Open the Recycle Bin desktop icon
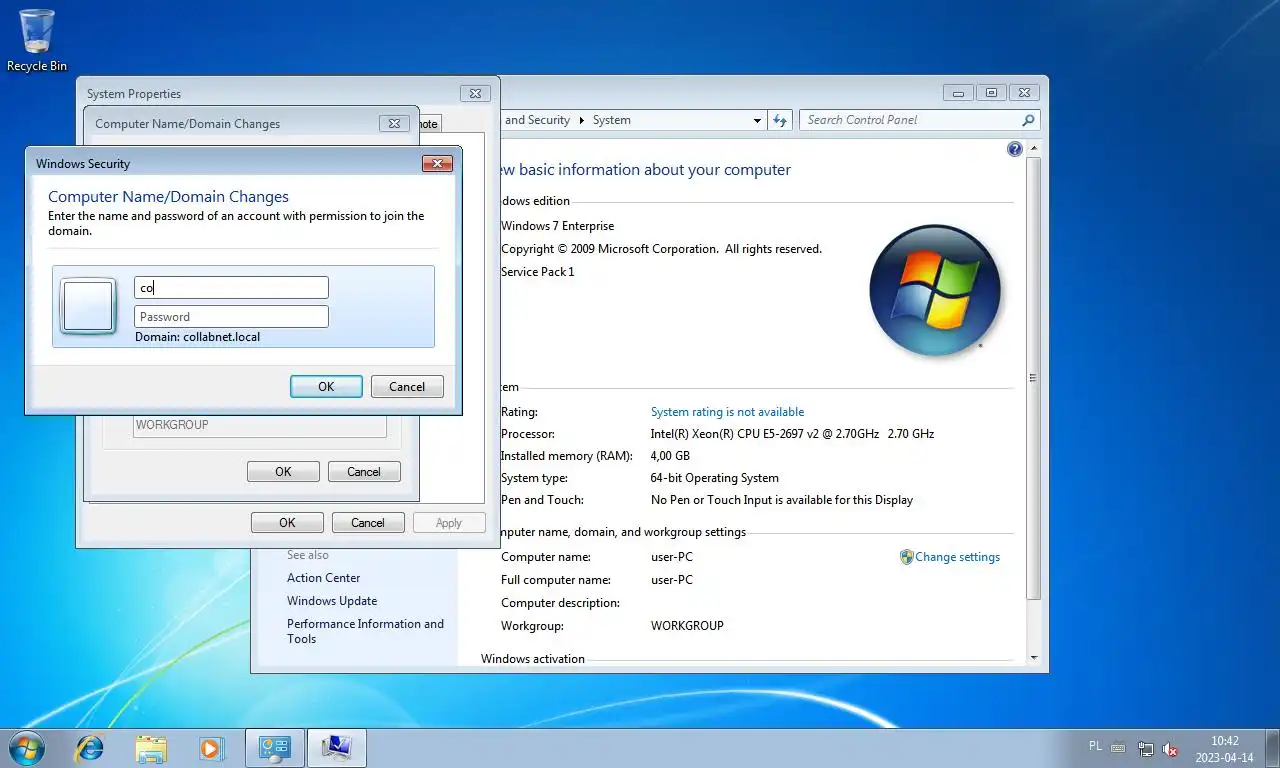1280x768 pixels. [x=37, y=40]
